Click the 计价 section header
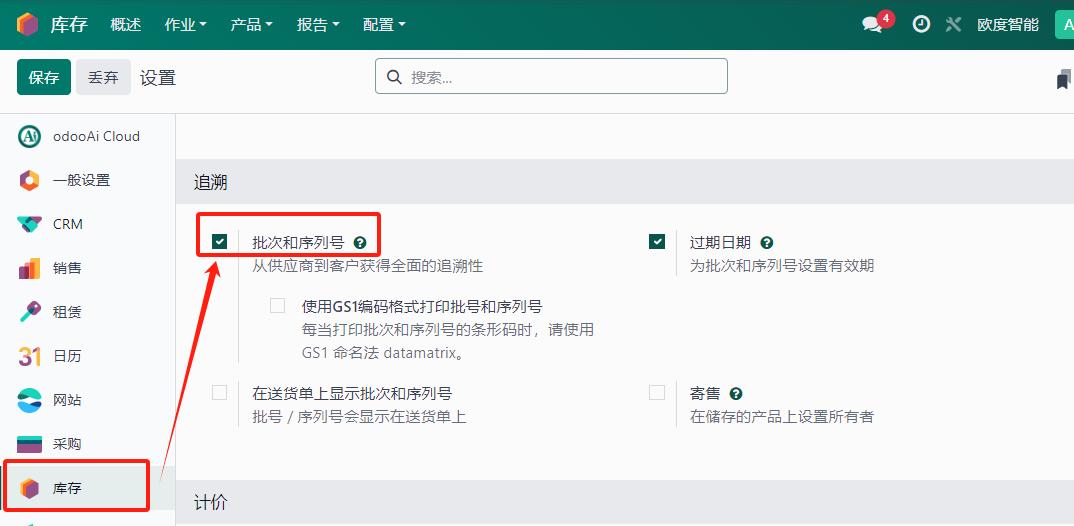The image size is (1074, 526). point(211,503)
